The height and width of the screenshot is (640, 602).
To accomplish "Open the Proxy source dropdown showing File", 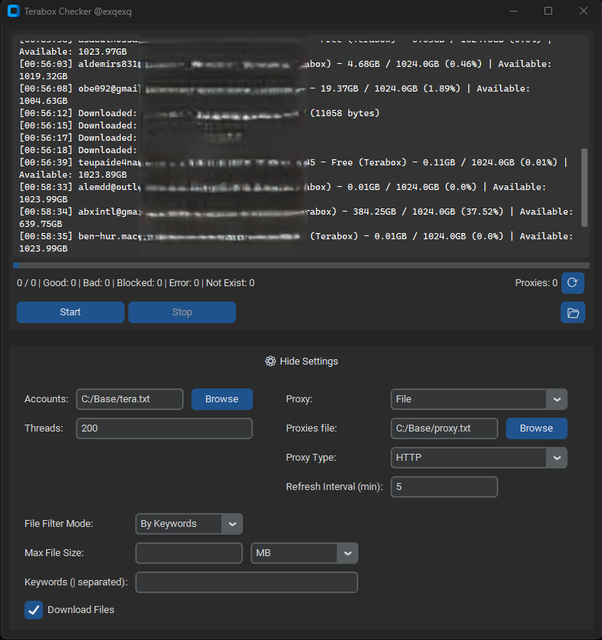I will (478, 399).
